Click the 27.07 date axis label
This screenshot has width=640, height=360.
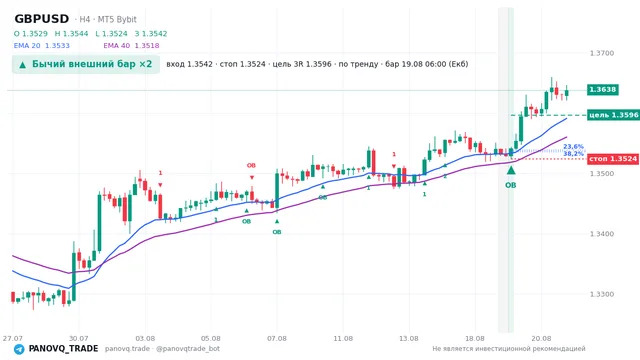[x=13, y=338]
